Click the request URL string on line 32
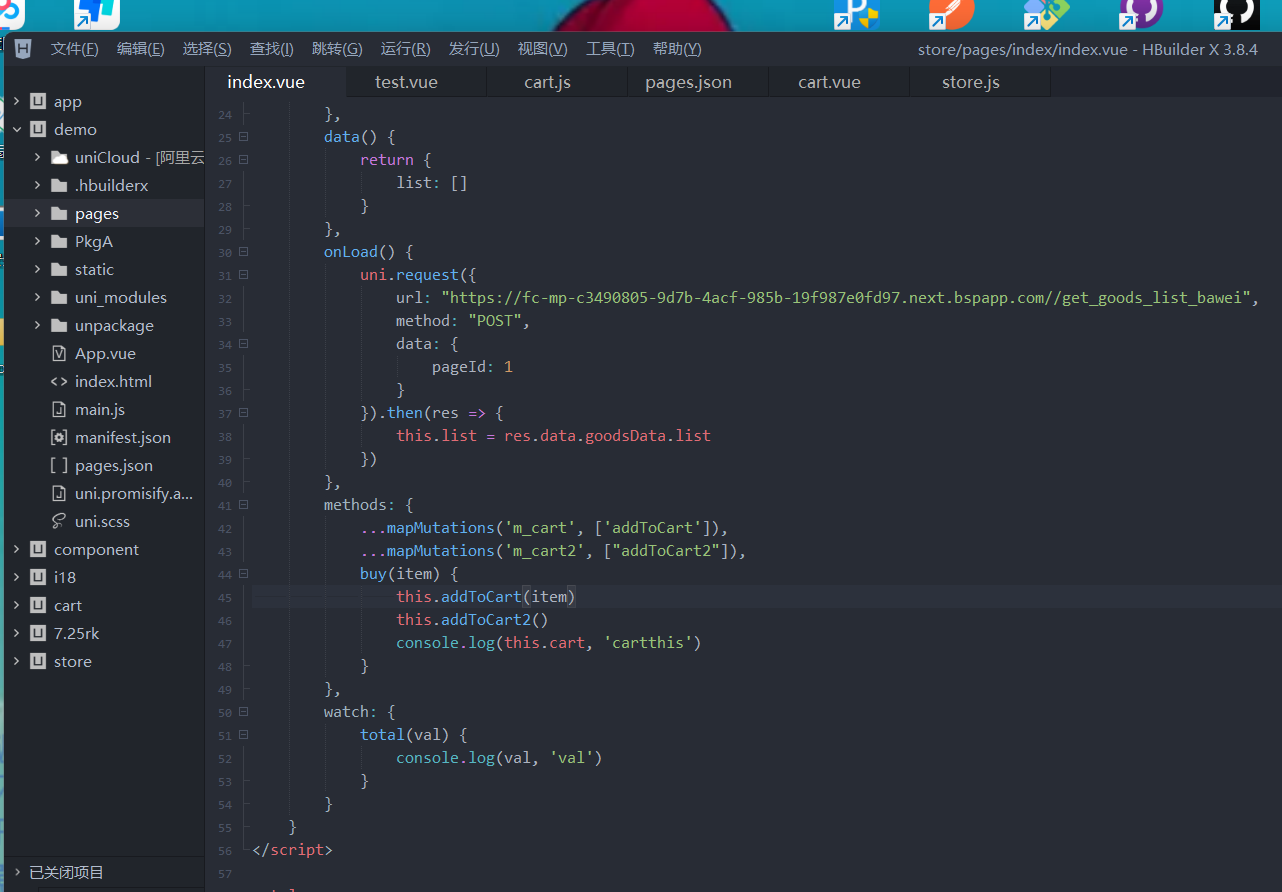Screen dimensions: 1282x892 [x=847, y=298]
